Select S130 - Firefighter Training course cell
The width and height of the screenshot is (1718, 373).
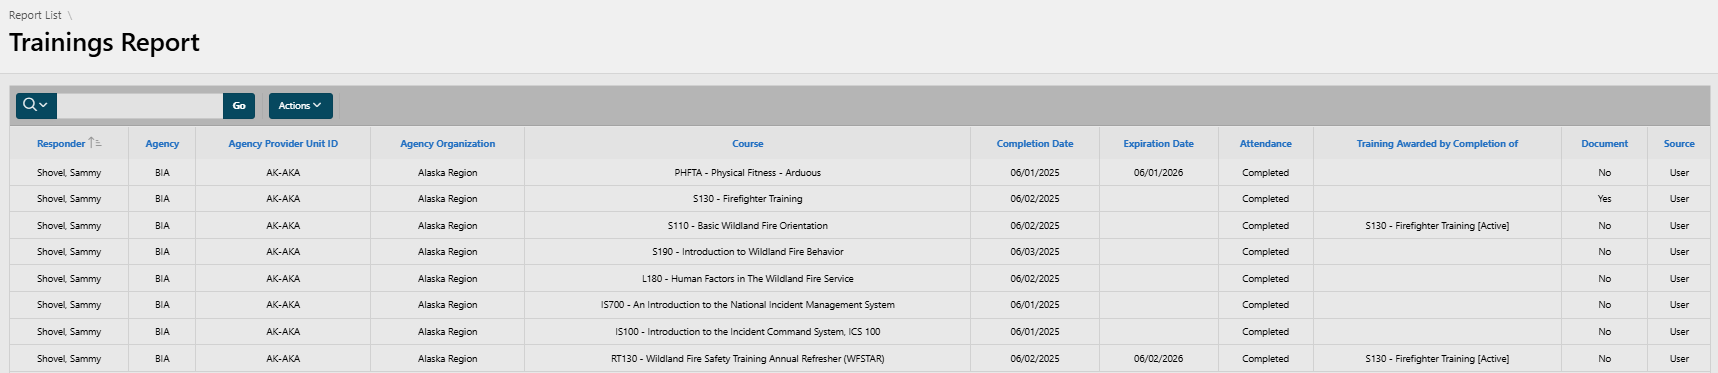pos(747,199)
